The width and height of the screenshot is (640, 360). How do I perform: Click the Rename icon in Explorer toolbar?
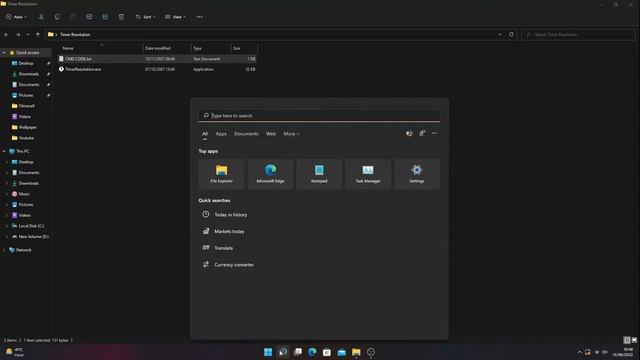tap(89, 17)
